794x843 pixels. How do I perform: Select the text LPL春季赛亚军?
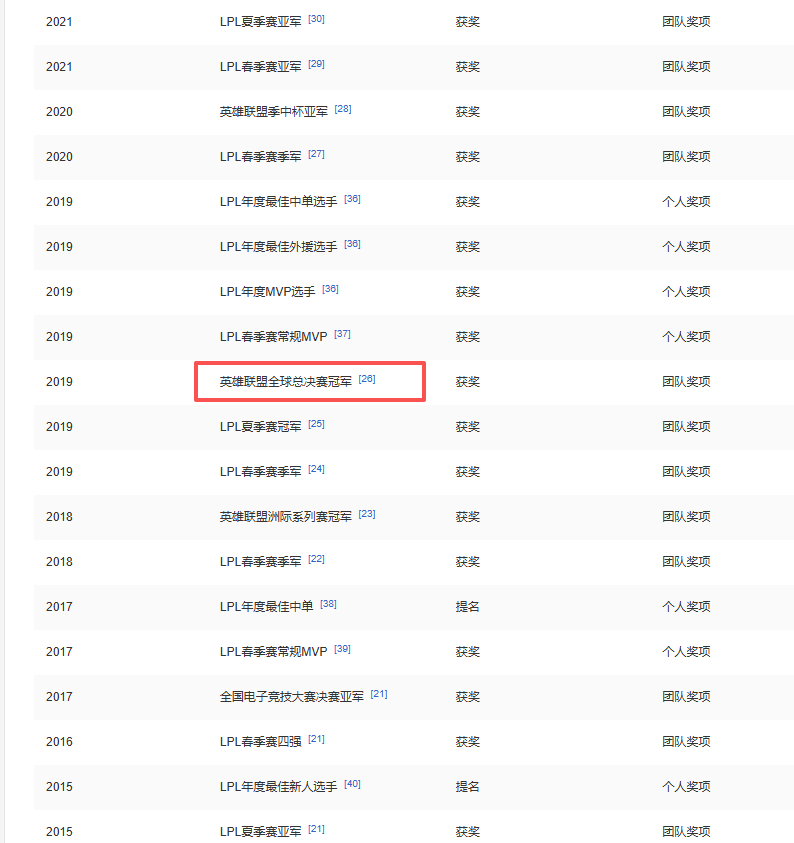click(x=261, y=67)
